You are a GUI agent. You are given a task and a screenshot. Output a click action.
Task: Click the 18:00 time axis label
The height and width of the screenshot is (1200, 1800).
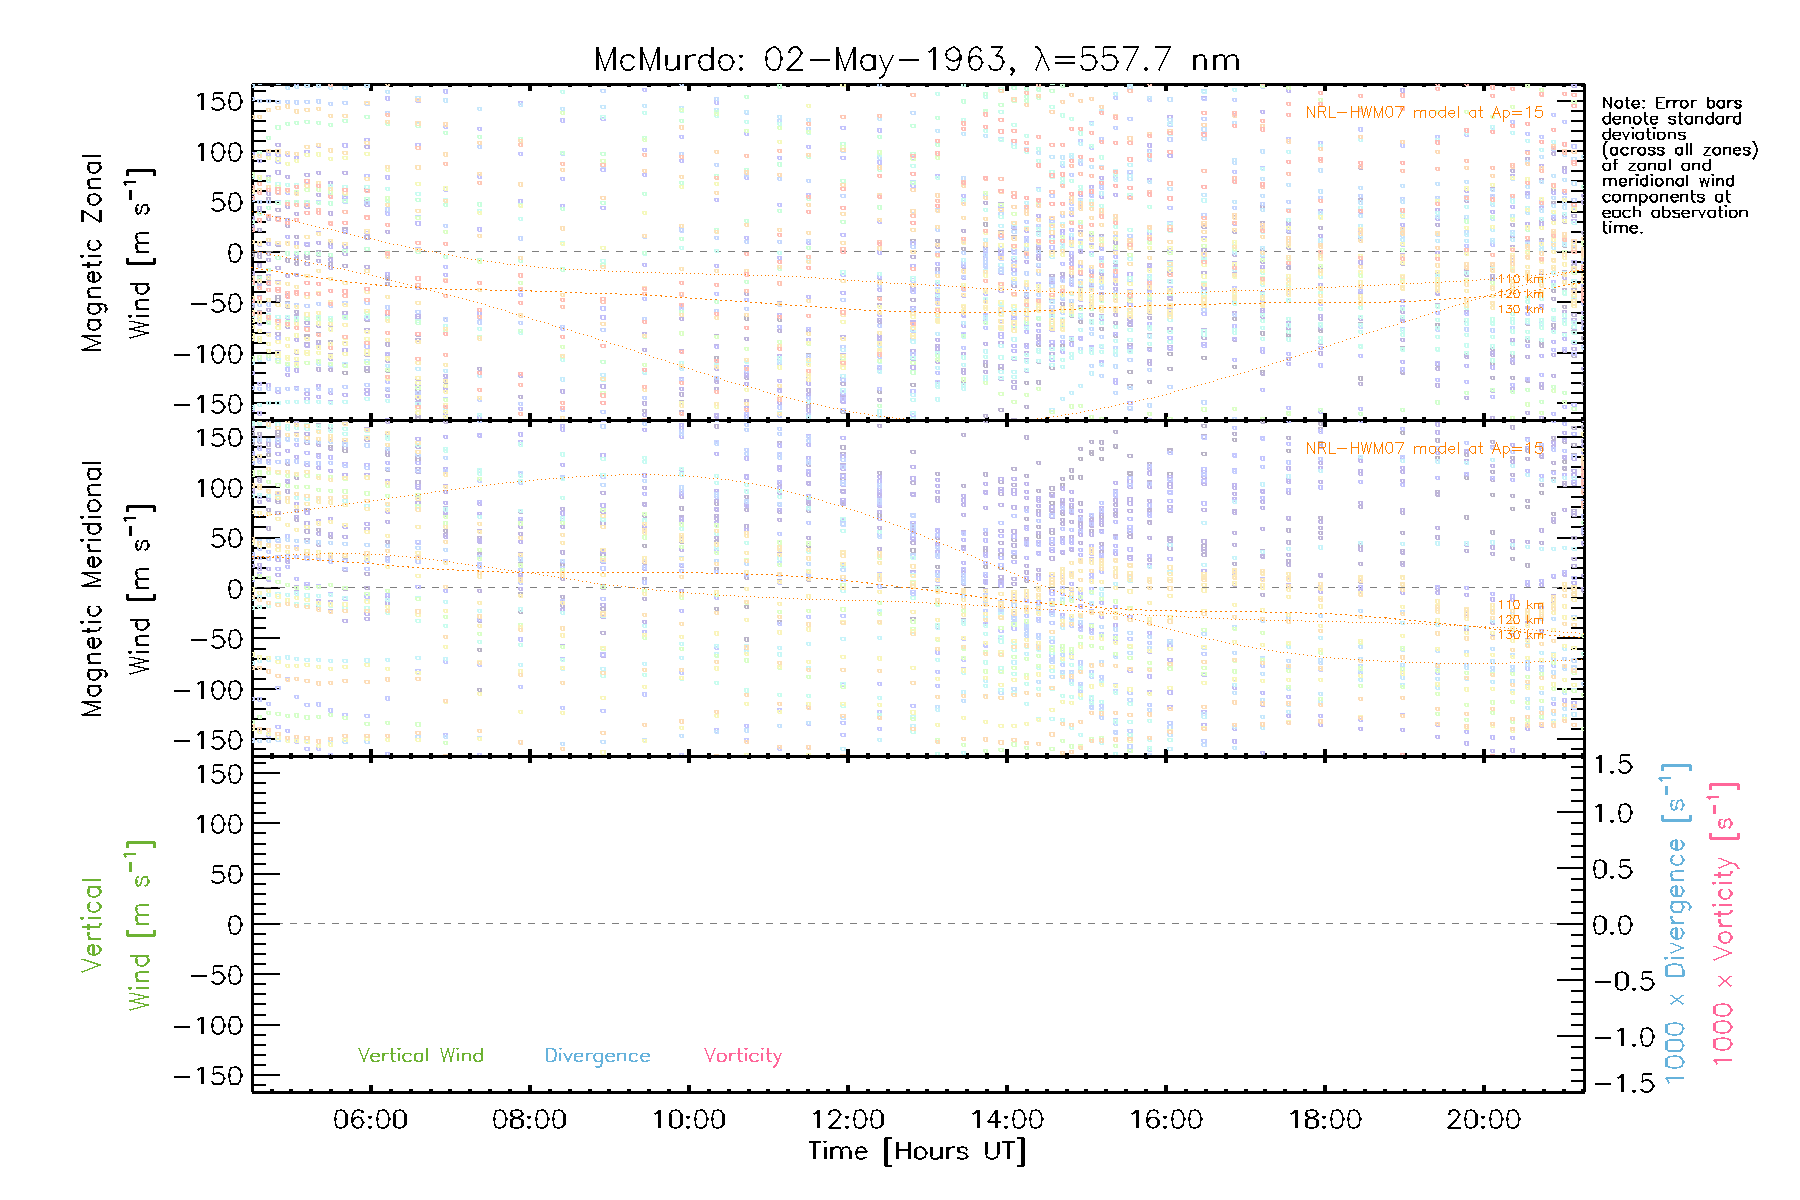[1324, 1119]
